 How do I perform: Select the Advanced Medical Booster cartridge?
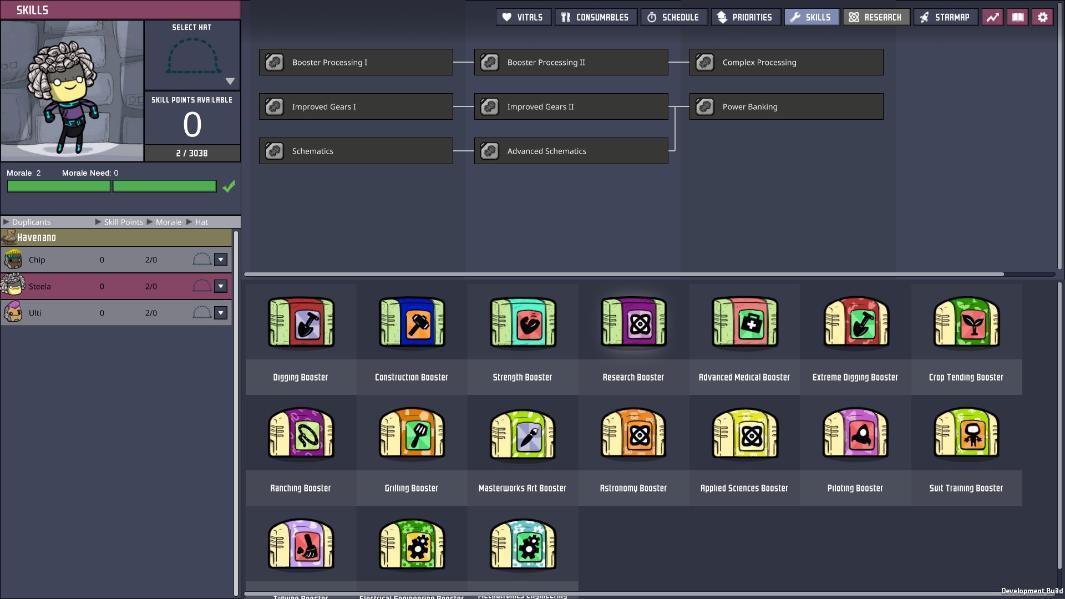(744, 323)
